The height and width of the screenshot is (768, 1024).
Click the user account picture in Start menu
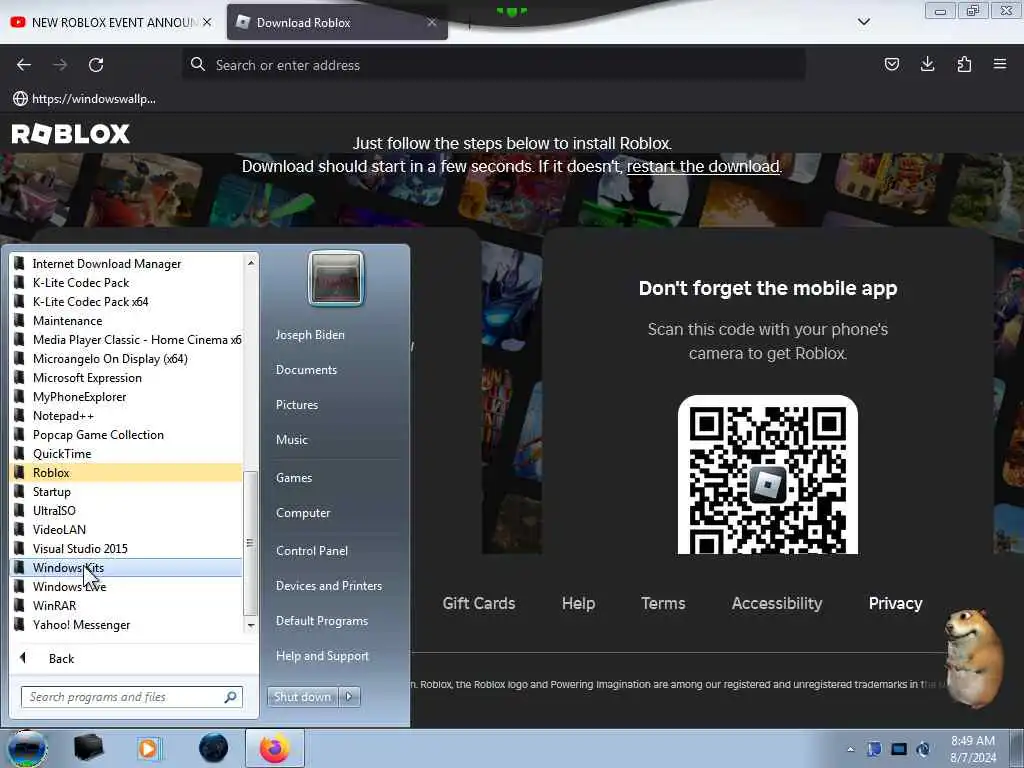tap(336, 278)
